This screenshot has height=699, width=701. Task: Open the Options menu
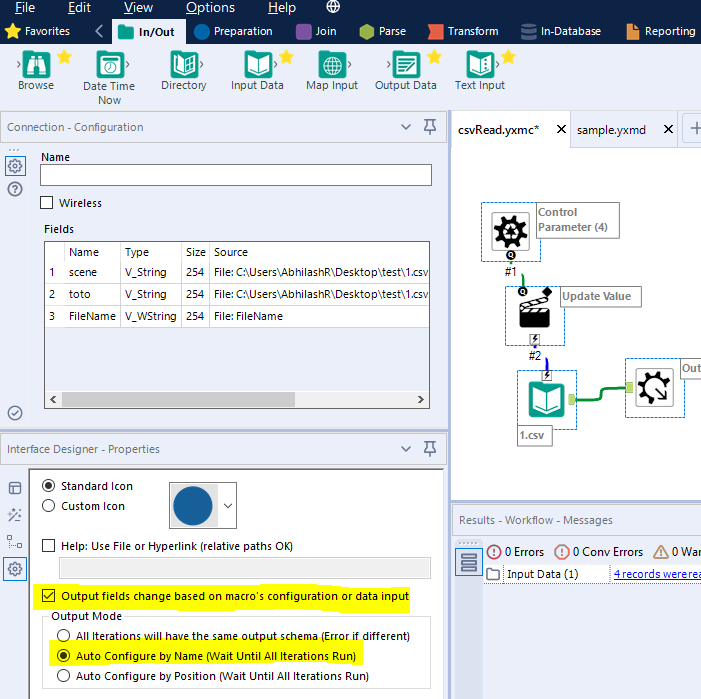coord(210,8)
